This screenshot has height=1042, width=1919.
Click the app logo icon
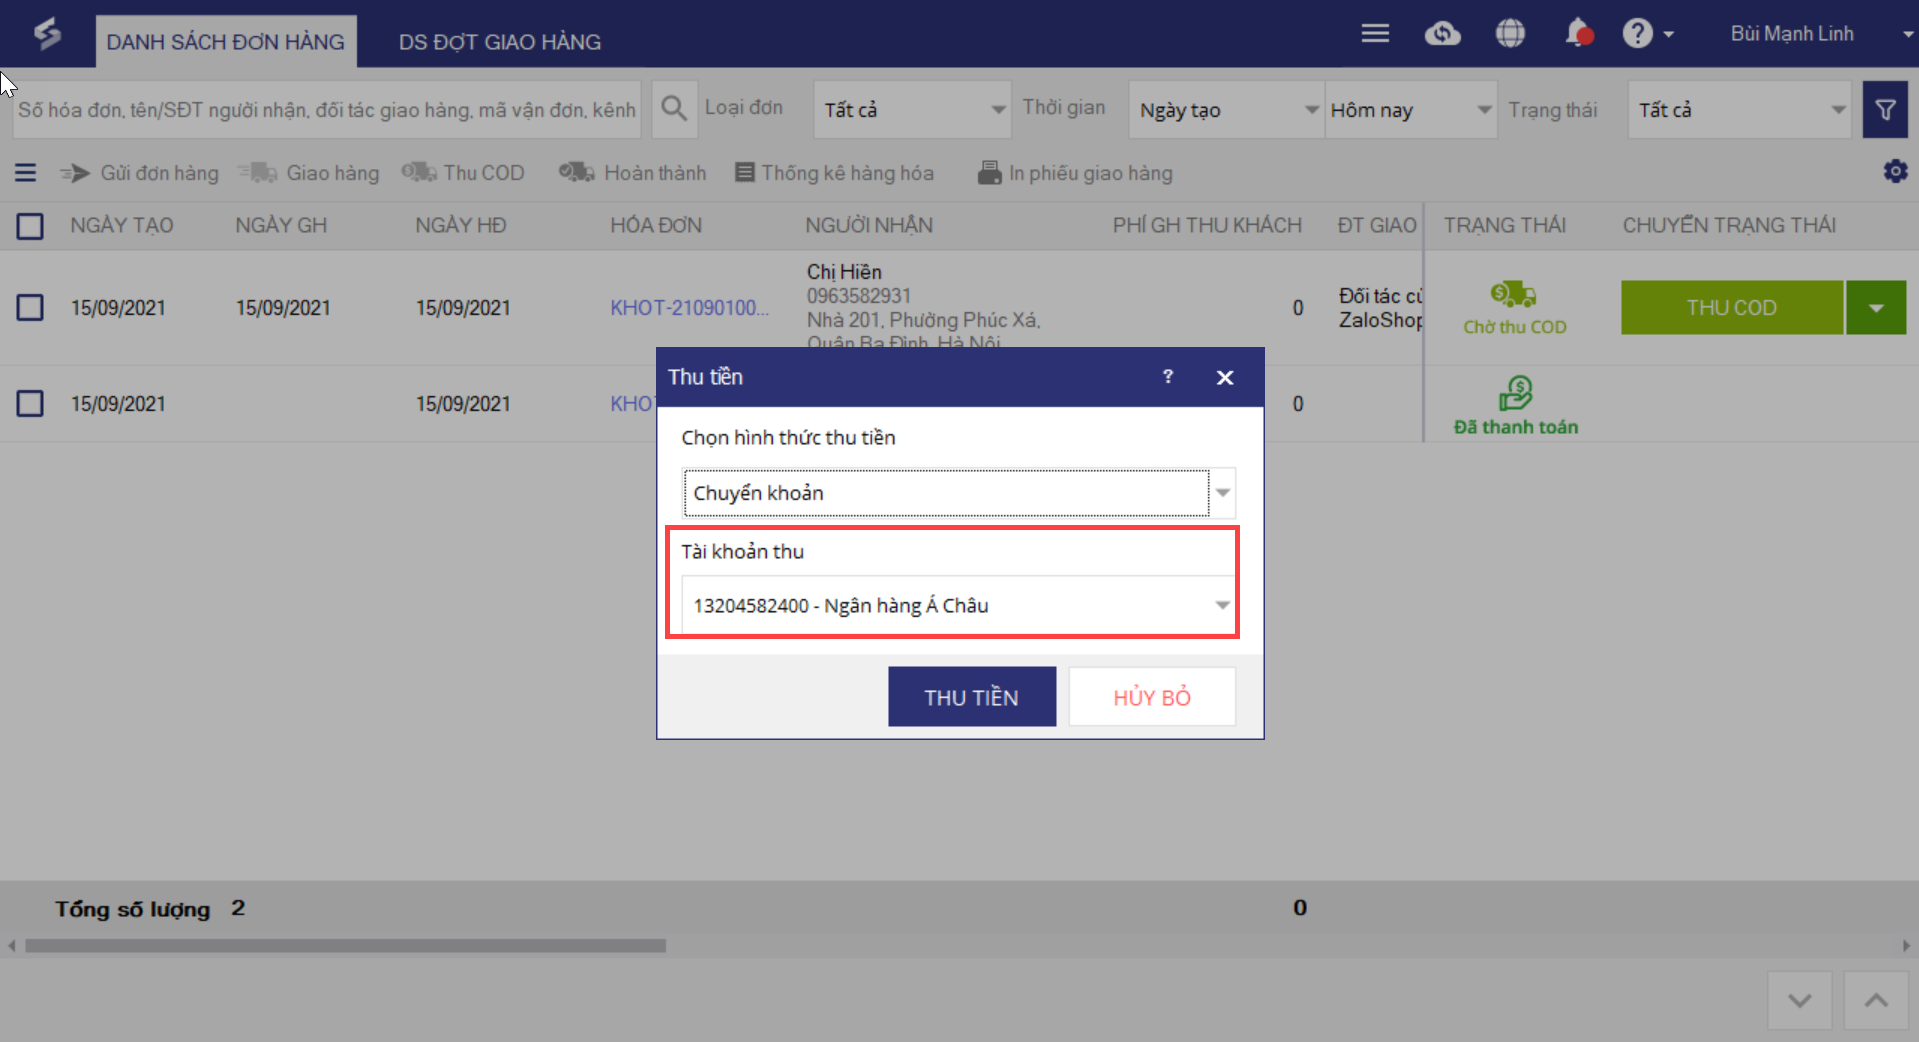(x=47, y=34)
